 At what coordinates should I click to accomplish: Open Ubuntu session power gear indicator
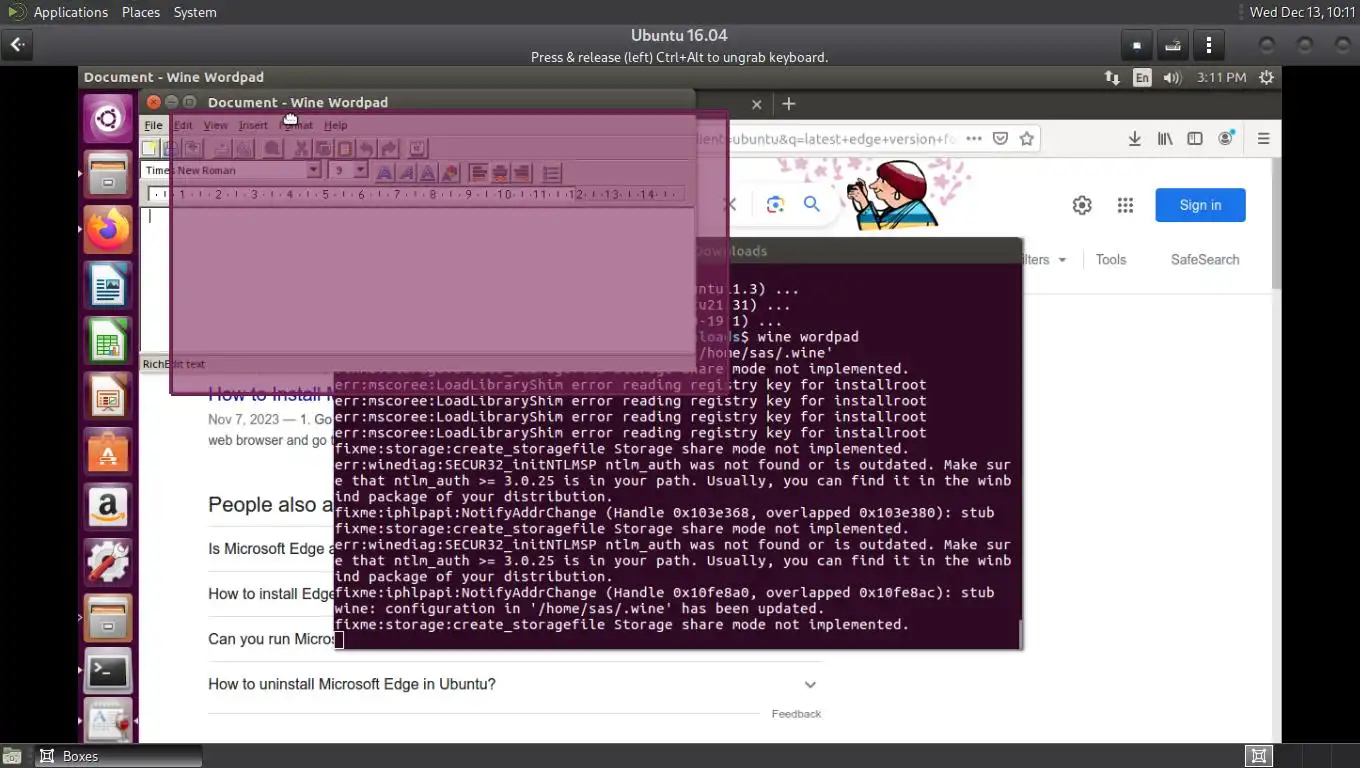click(1267, 77)
